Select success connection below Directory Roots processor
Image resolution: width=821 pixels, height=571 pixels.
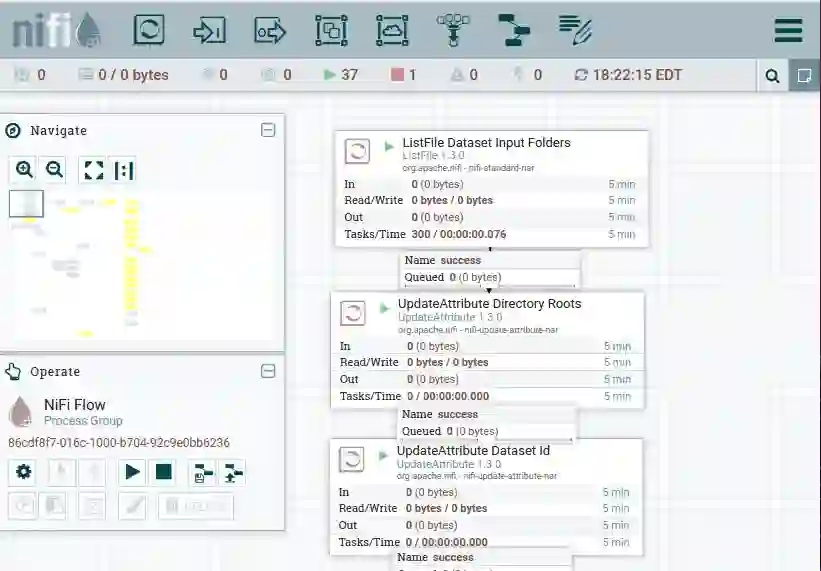coord(488,423)
